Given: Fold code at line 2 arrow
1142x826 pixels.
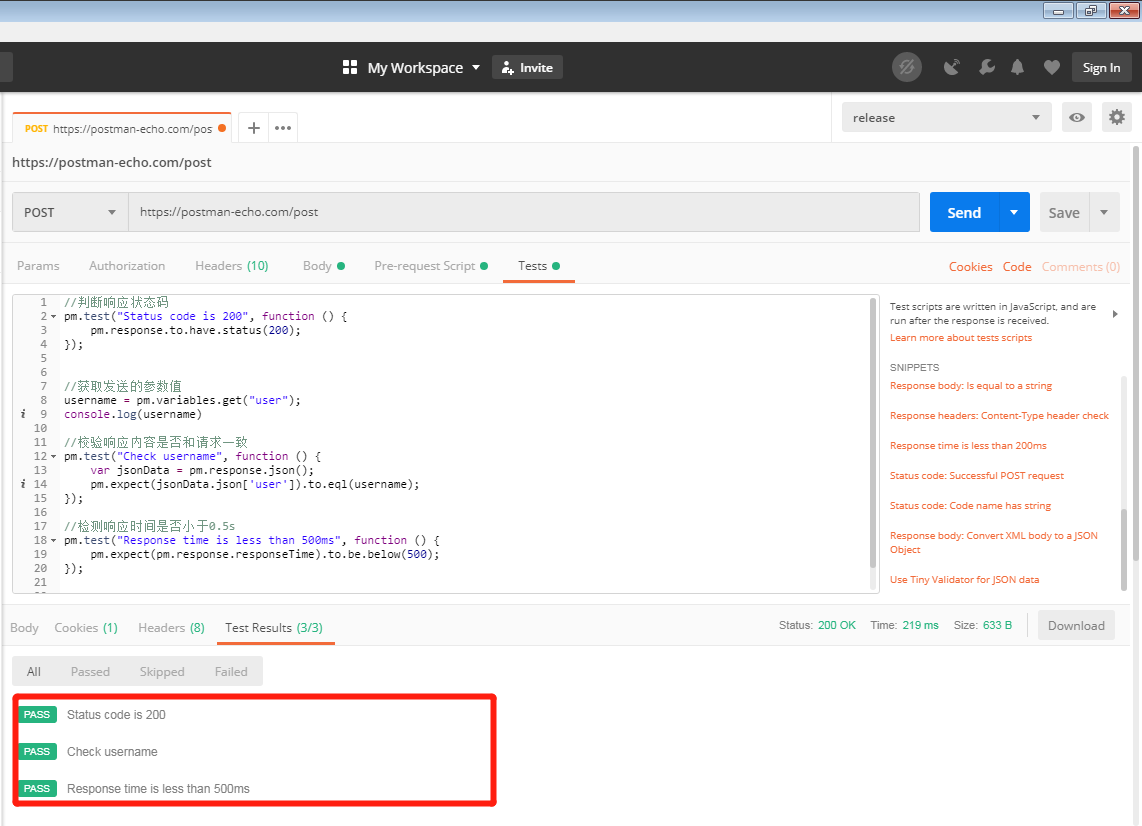Looking at the screenshot, I should (53, 317).
